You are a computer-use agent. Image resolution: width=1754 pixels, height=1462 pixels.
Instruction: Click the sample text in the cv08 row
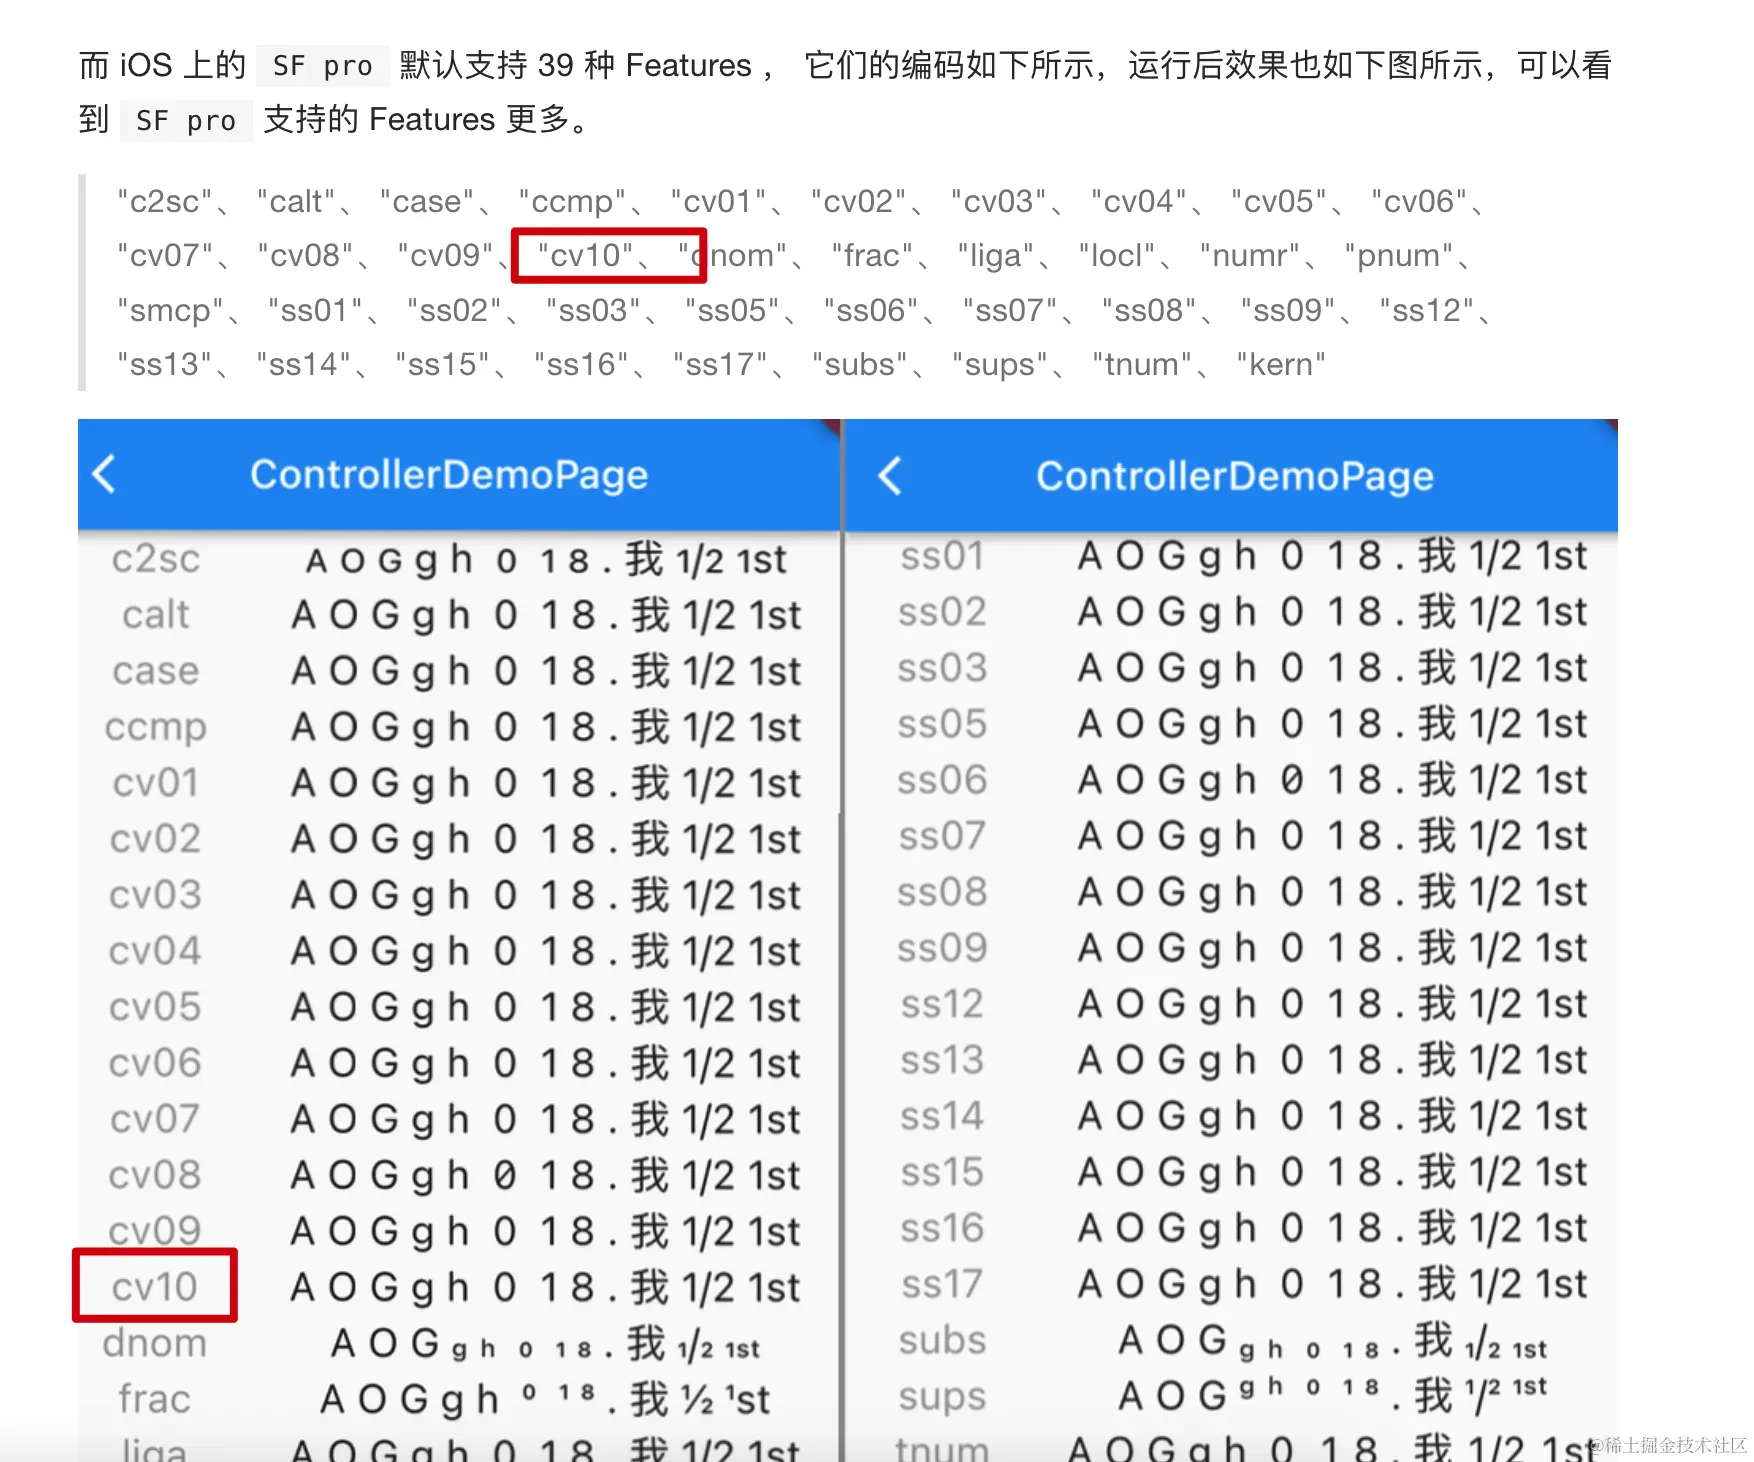546,1175
